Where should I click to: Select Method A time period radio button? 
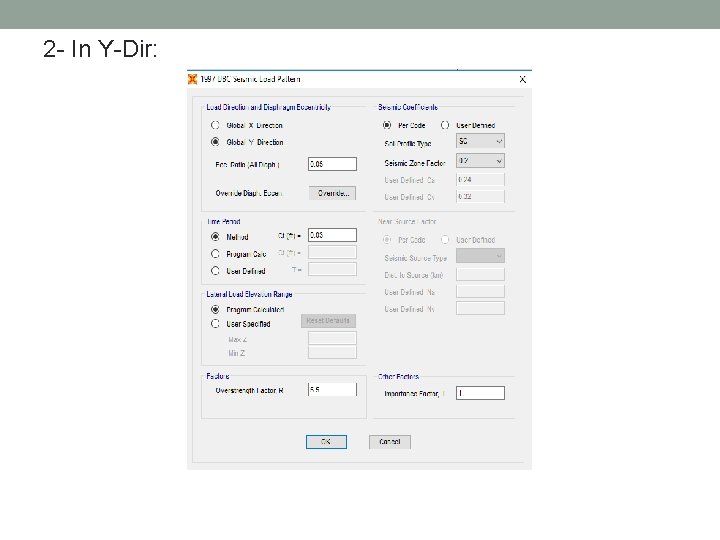(215, 237)
